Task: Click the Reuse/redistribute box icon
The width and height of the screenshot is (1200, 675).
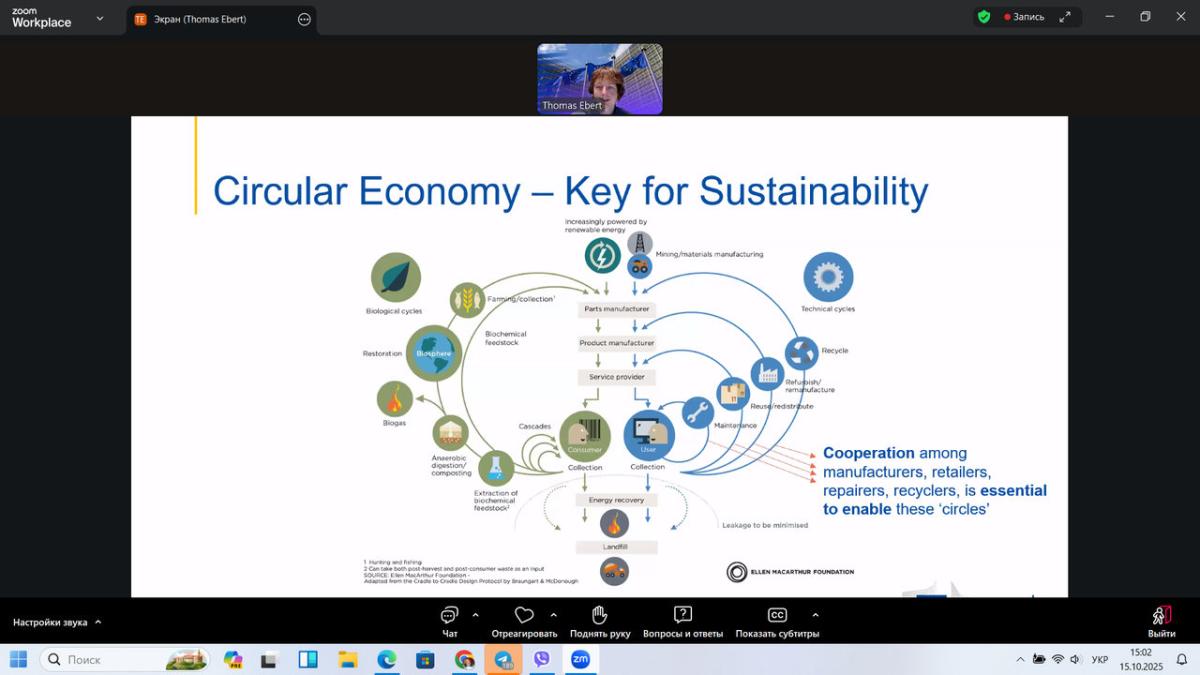Action: tap(733, 394)
